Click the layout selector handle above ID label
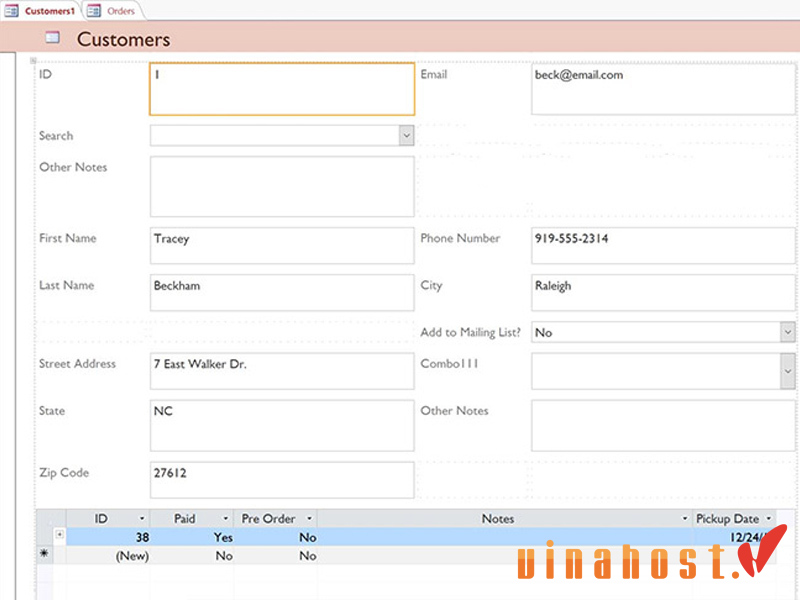 [x=33, y=60]
